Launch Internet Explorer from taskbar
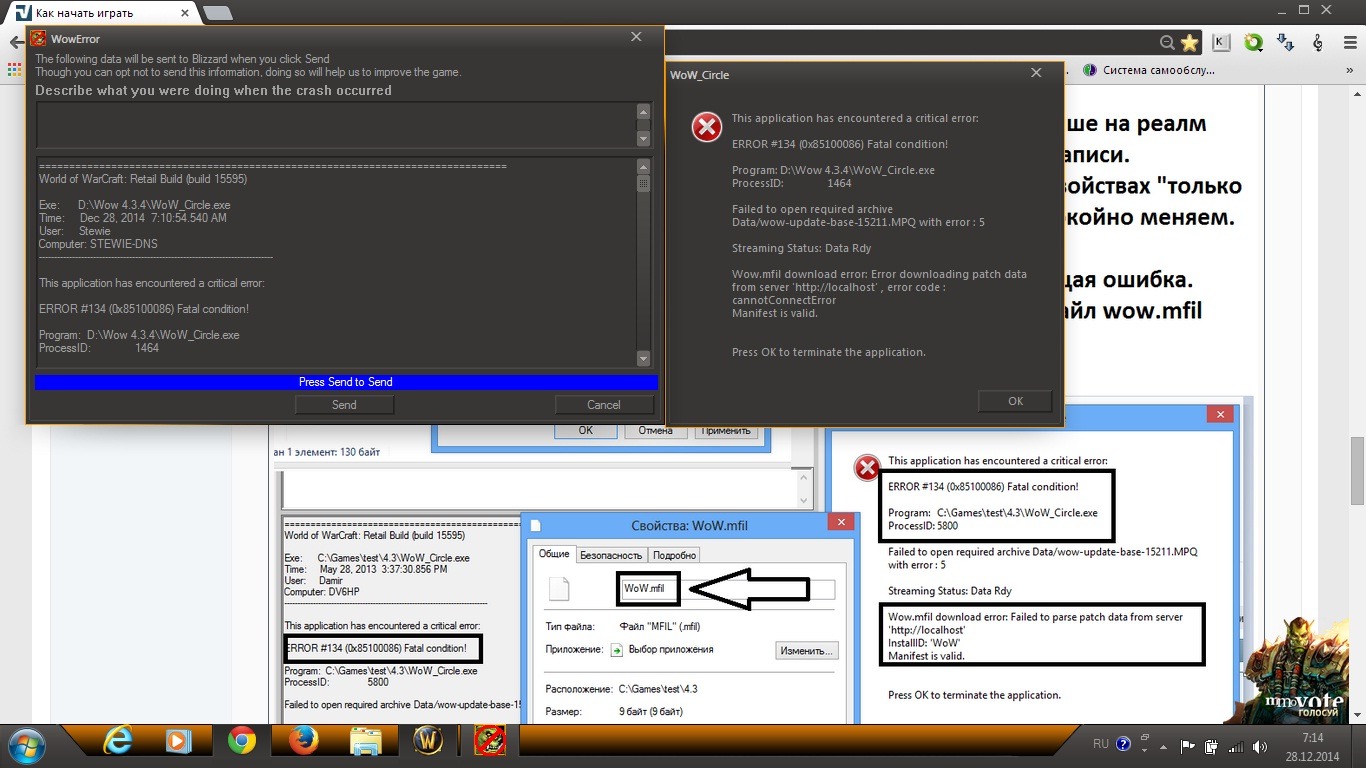This screenshot has width=1366, height=768. [x=118, y=741]
